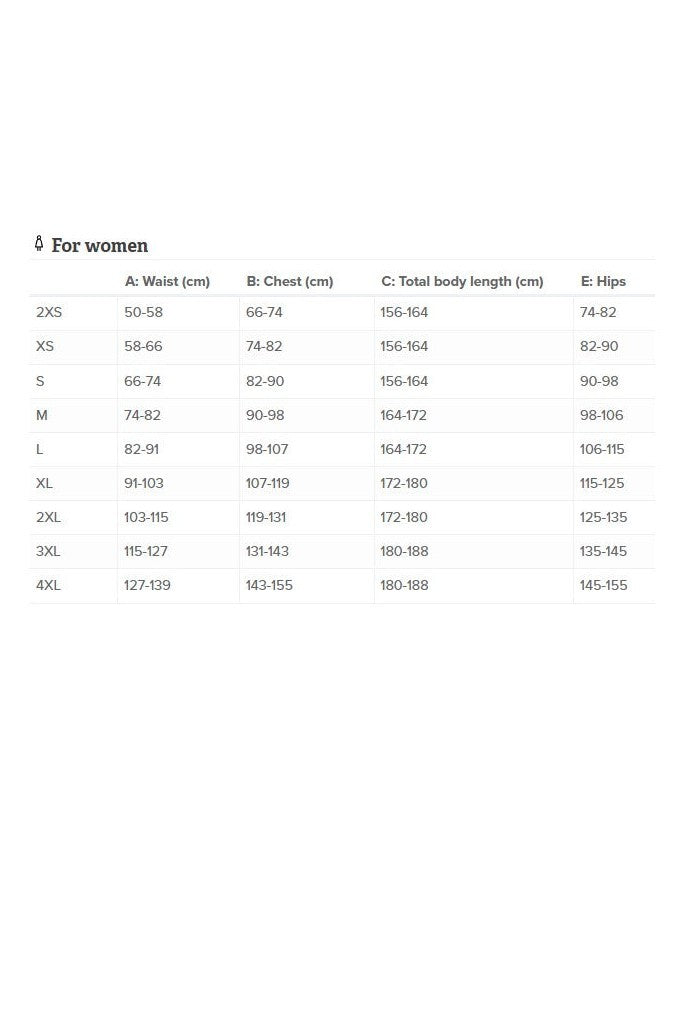Select the 2XL size row label

tap(48, 517)
